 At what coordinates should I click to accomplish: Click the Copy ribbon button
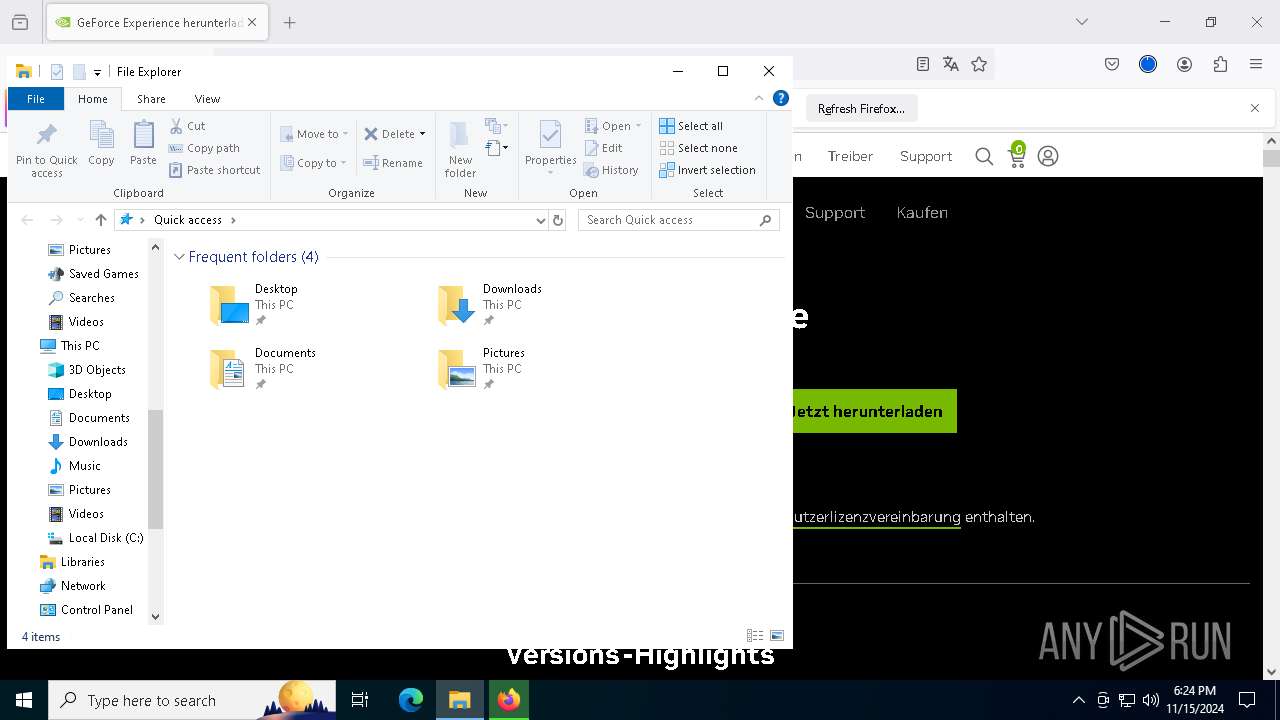(x=101, y=143)
